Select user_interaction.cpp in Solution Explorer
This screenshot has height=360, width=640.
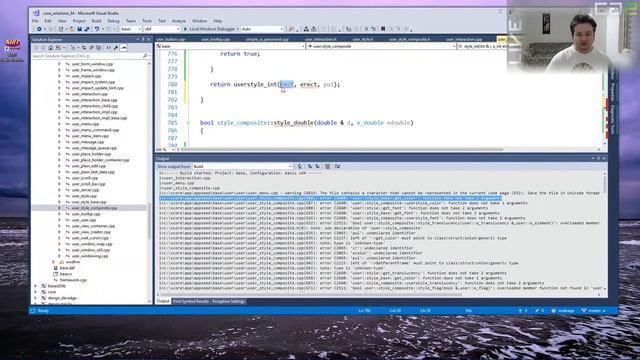coord(89,94)
